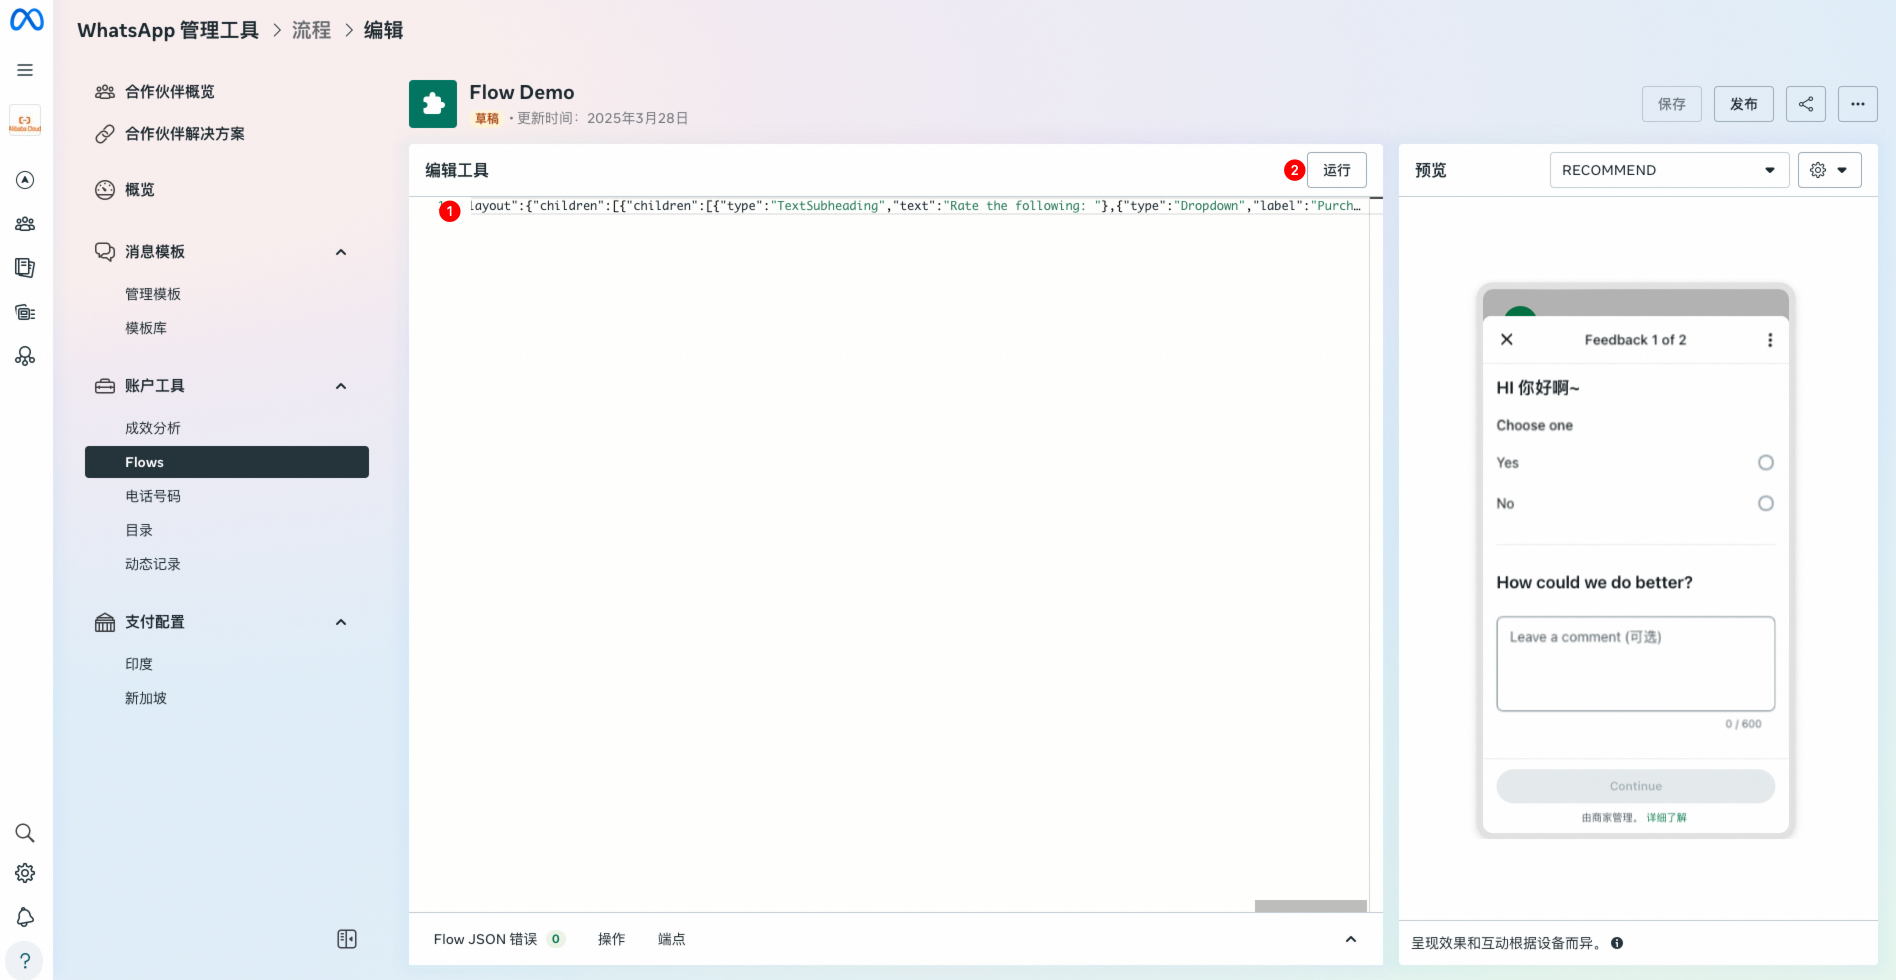Open notifications bell icon
Image resolution: width=1896 pixels, height=980 pixels.
[x=25, y=917]
